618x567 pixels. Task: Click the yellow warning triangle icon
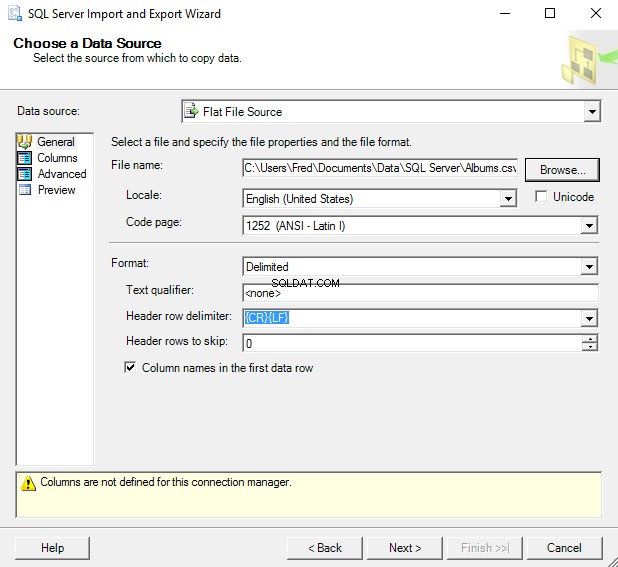point(28,483)
